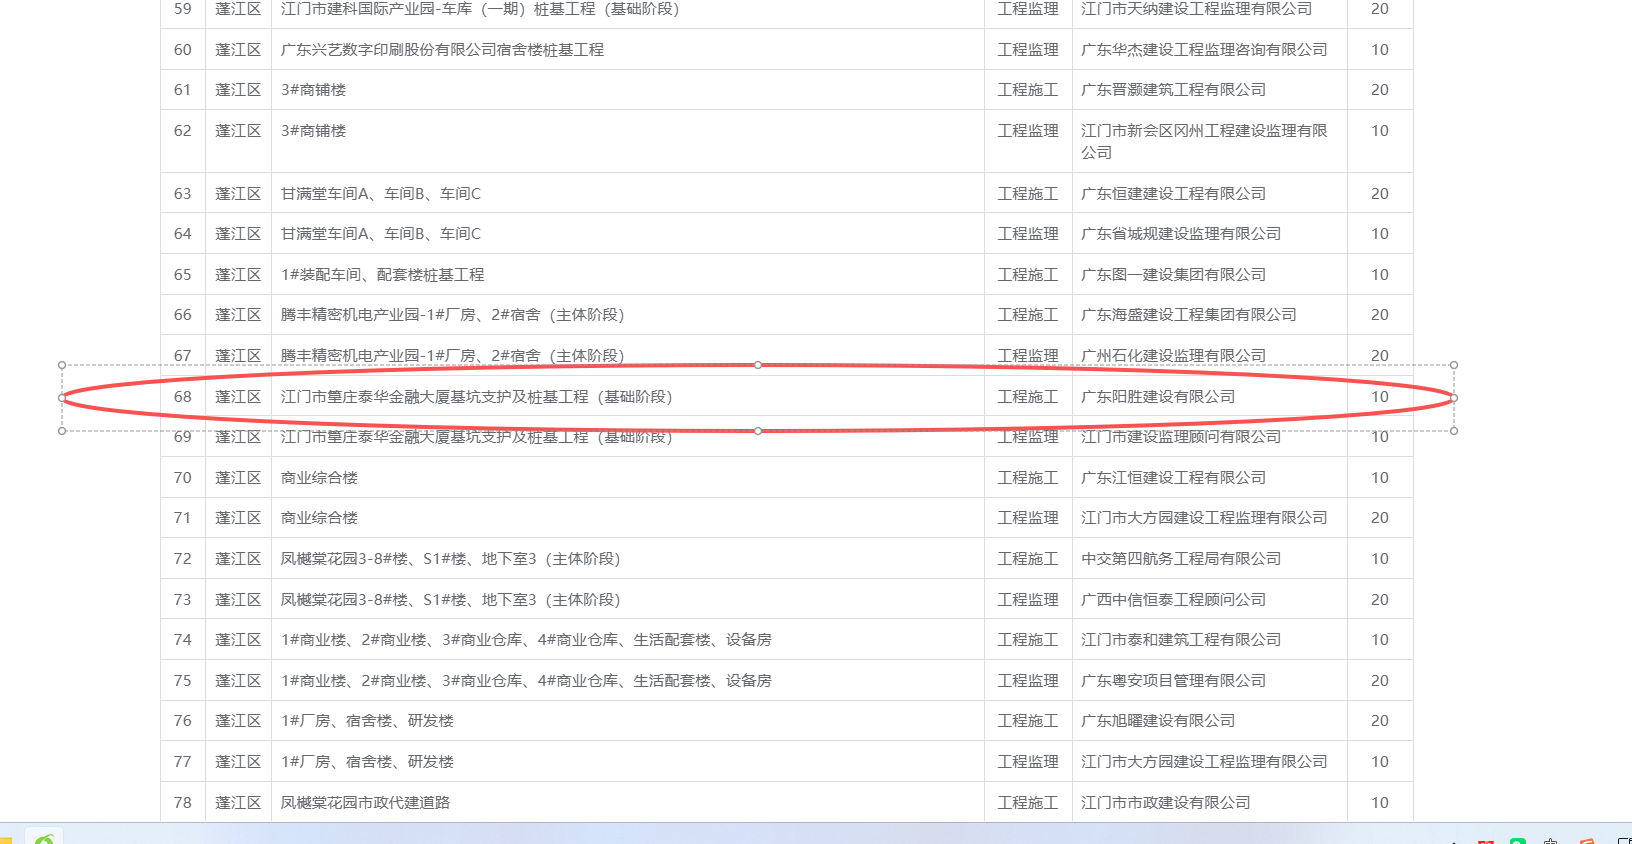This screenshot has height=844, width=1632.
Task: Click the row number 62 cell
Action: click(x=182, y=131)
